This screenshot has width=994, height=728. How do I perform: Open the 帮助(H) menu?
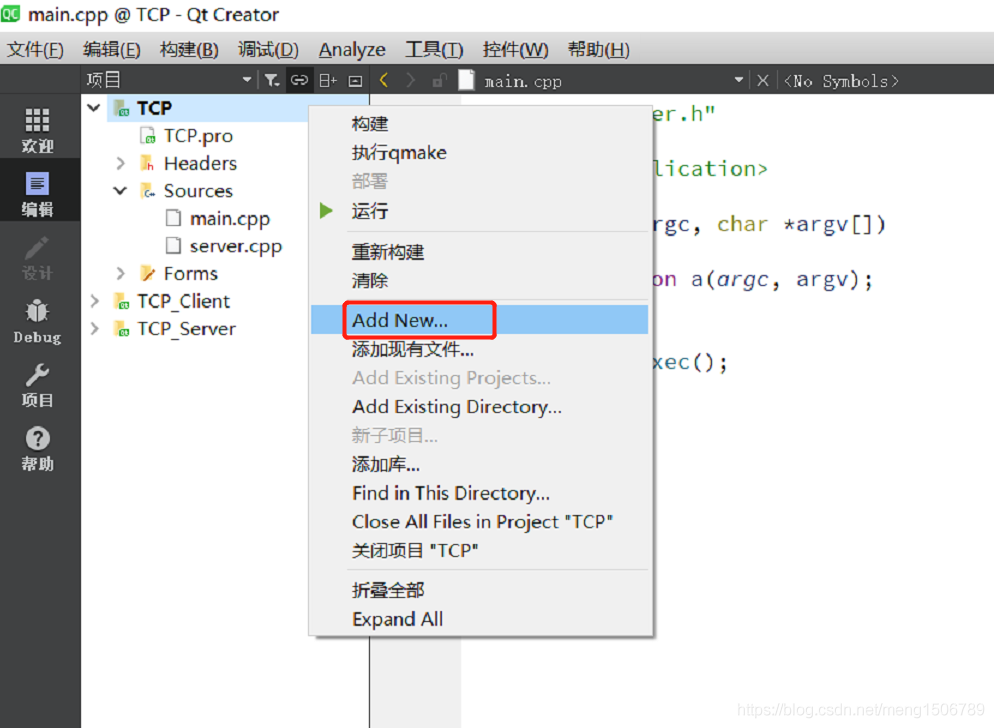tap(598, 49)
